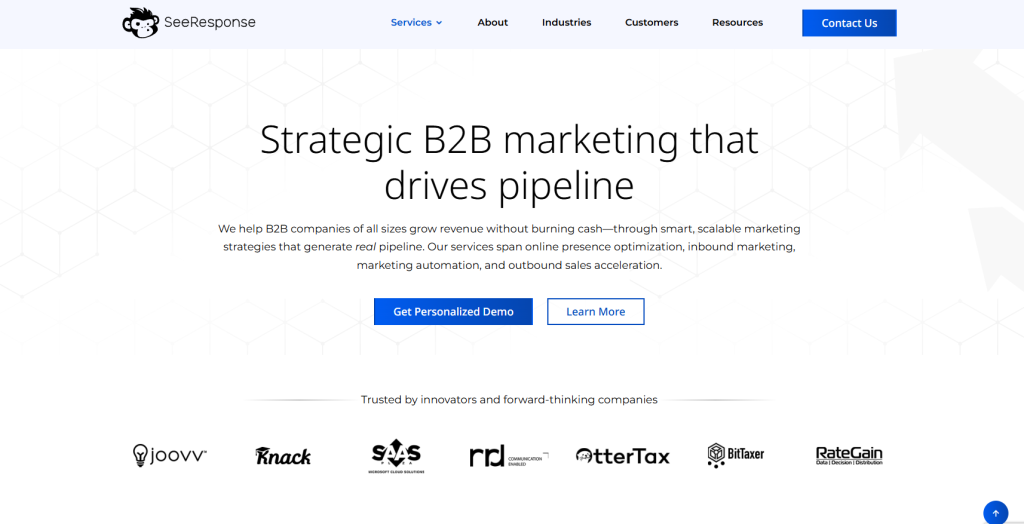Click the chevron arrow beside Services
Screen dimensions: 1024x524
pyautogui.click(x=439, y=23)
